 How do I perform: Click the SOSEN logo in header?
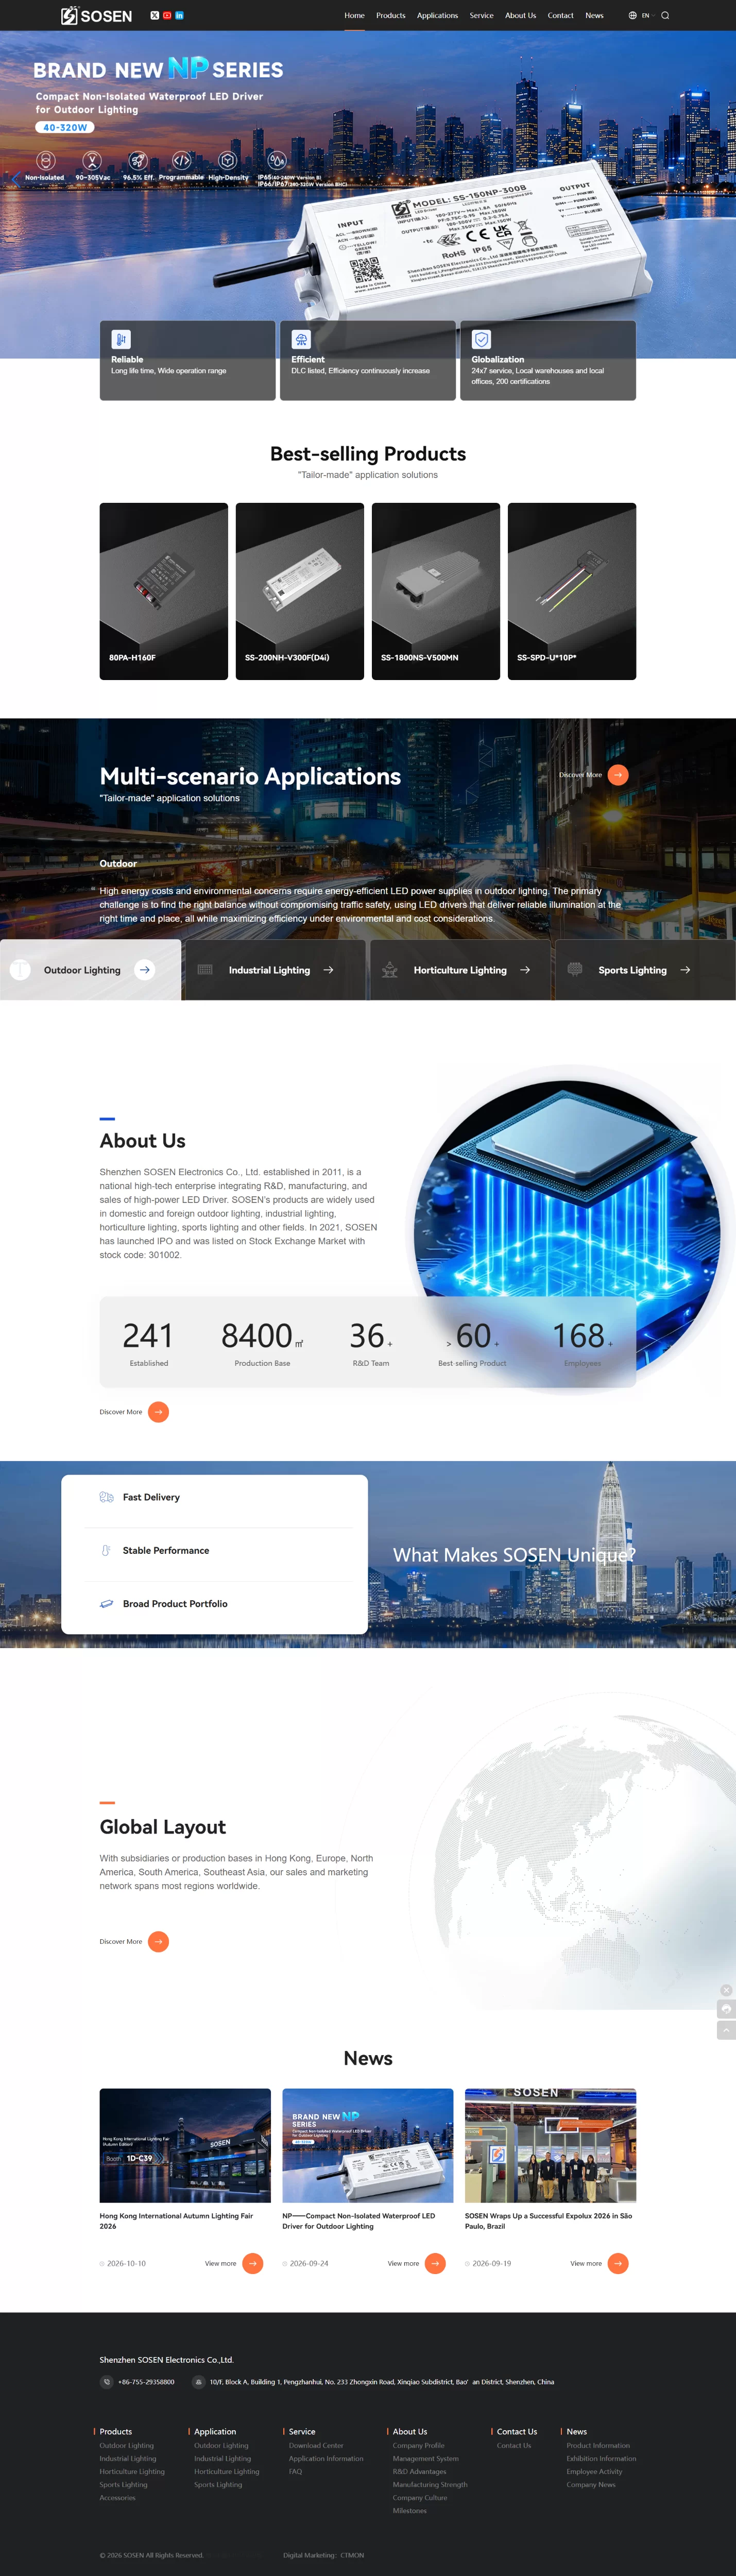click(x=96, y=16)
